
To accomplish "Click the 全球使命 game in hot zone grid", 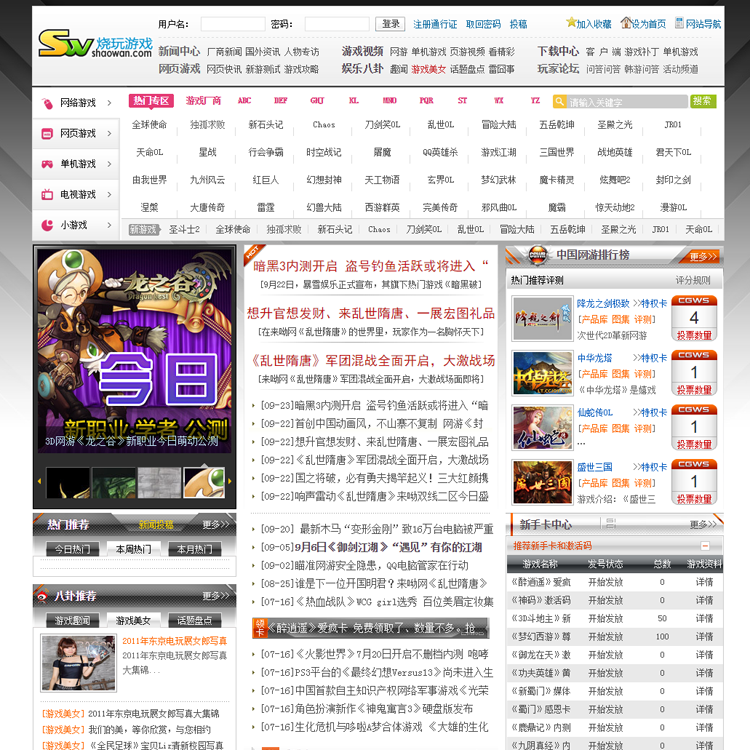I will 149,125.
